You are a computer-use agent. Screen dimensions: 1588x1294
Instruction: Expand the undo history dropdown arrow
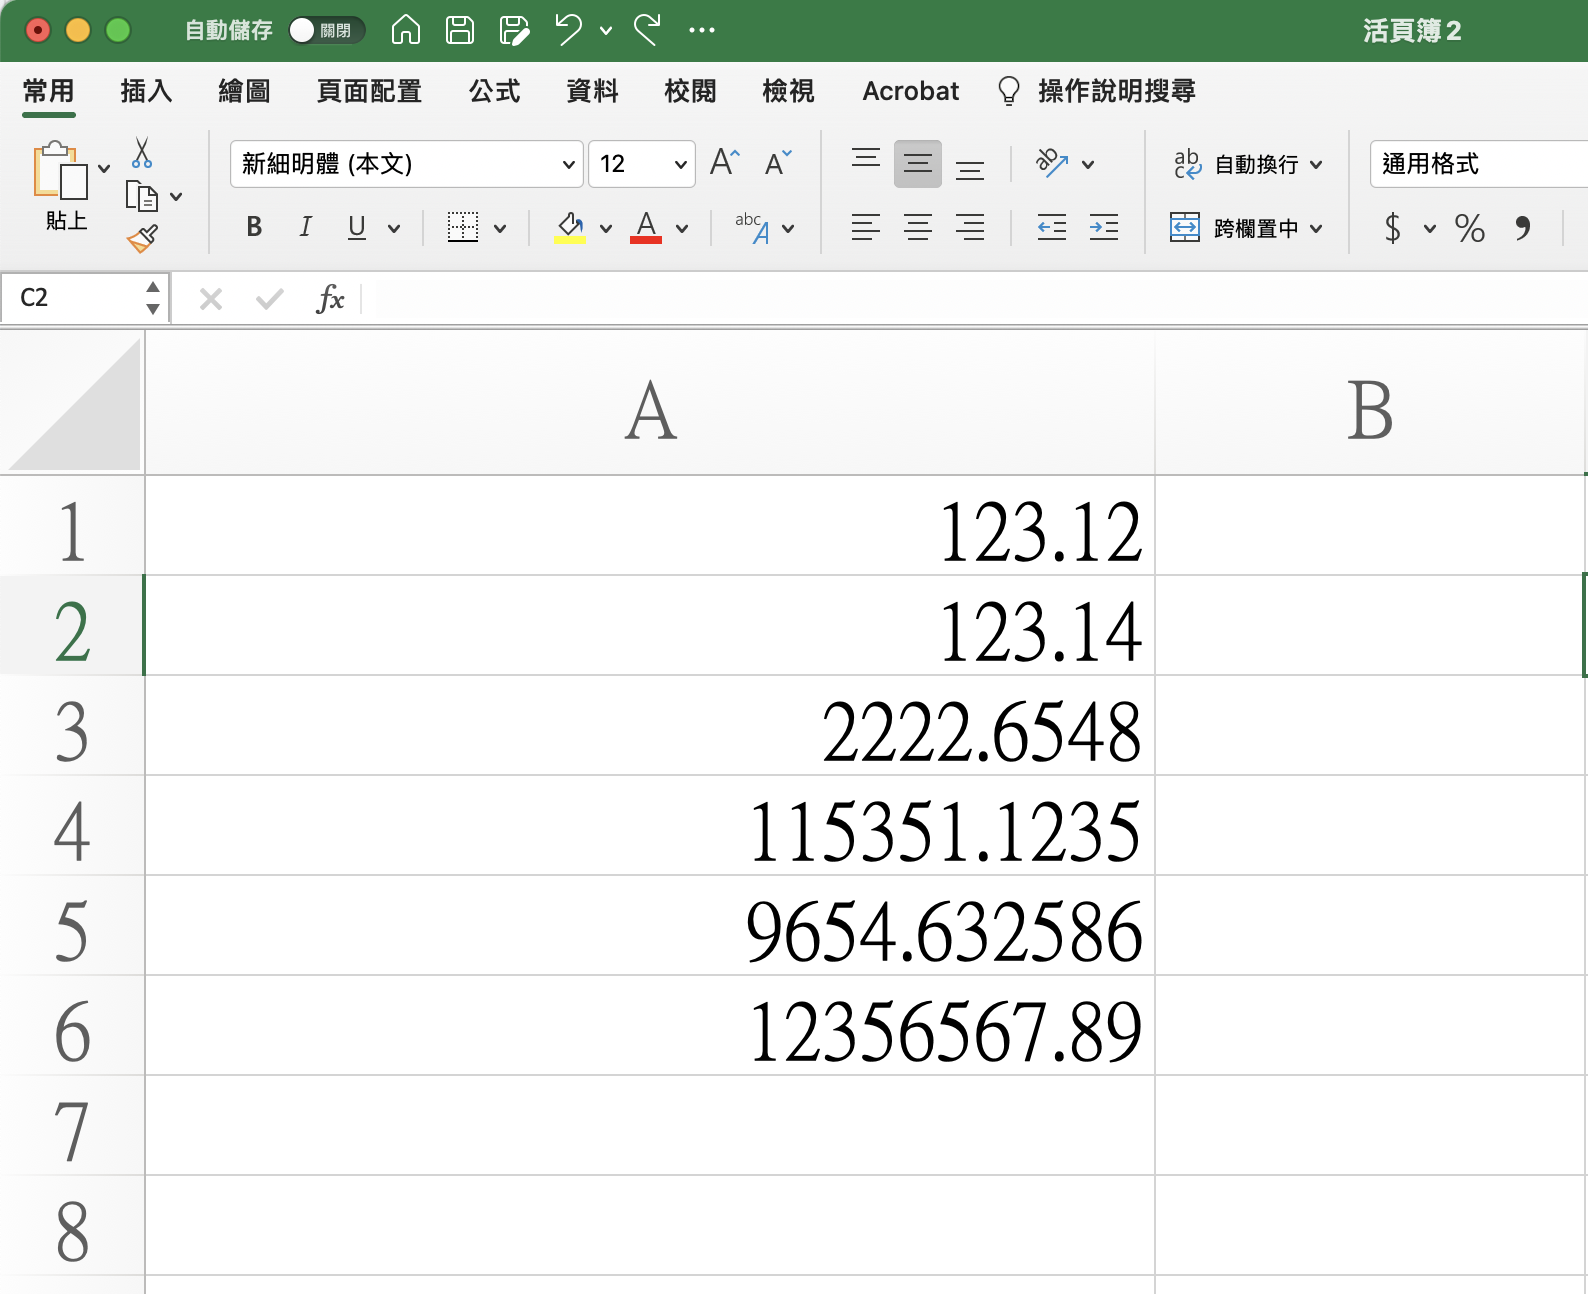(606, 31)
